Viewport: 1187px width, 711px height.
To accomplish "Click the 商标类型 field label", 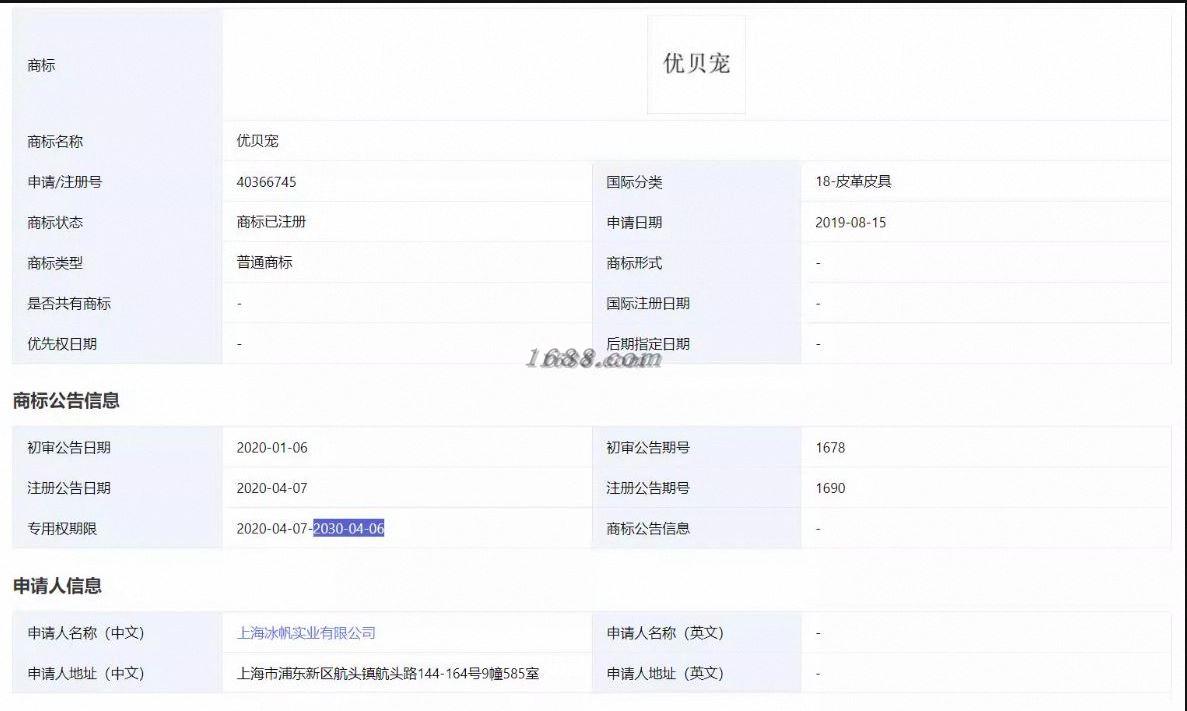I will (55, 264).
